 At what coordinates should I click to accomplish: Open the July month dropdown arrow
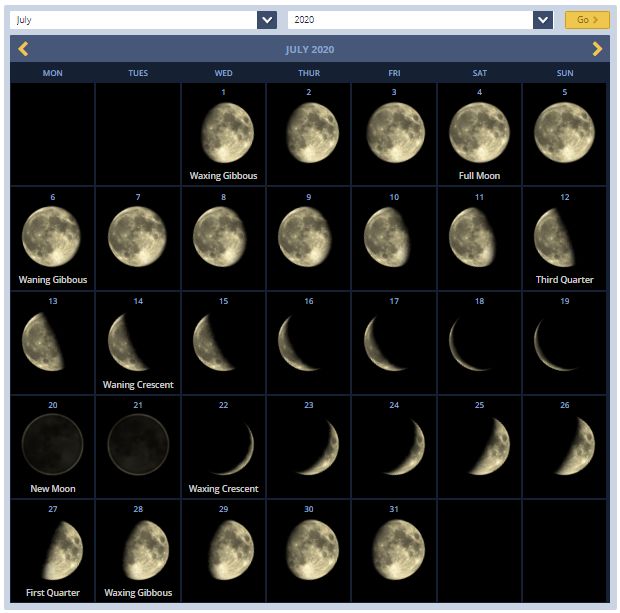(x=267, y=20)
